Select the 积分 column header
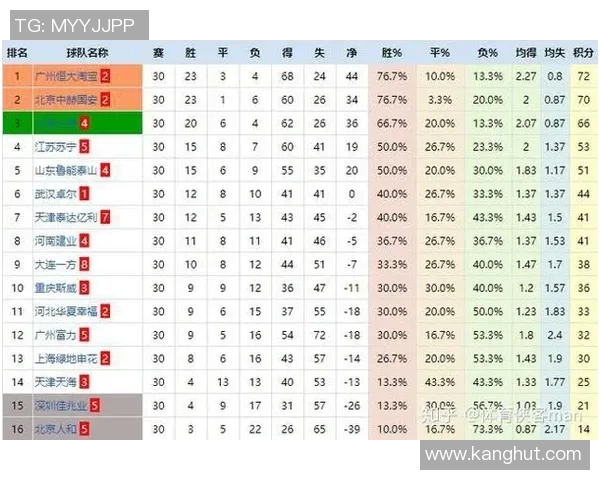This screenshot has height=480, width=600. coord(582,52)
